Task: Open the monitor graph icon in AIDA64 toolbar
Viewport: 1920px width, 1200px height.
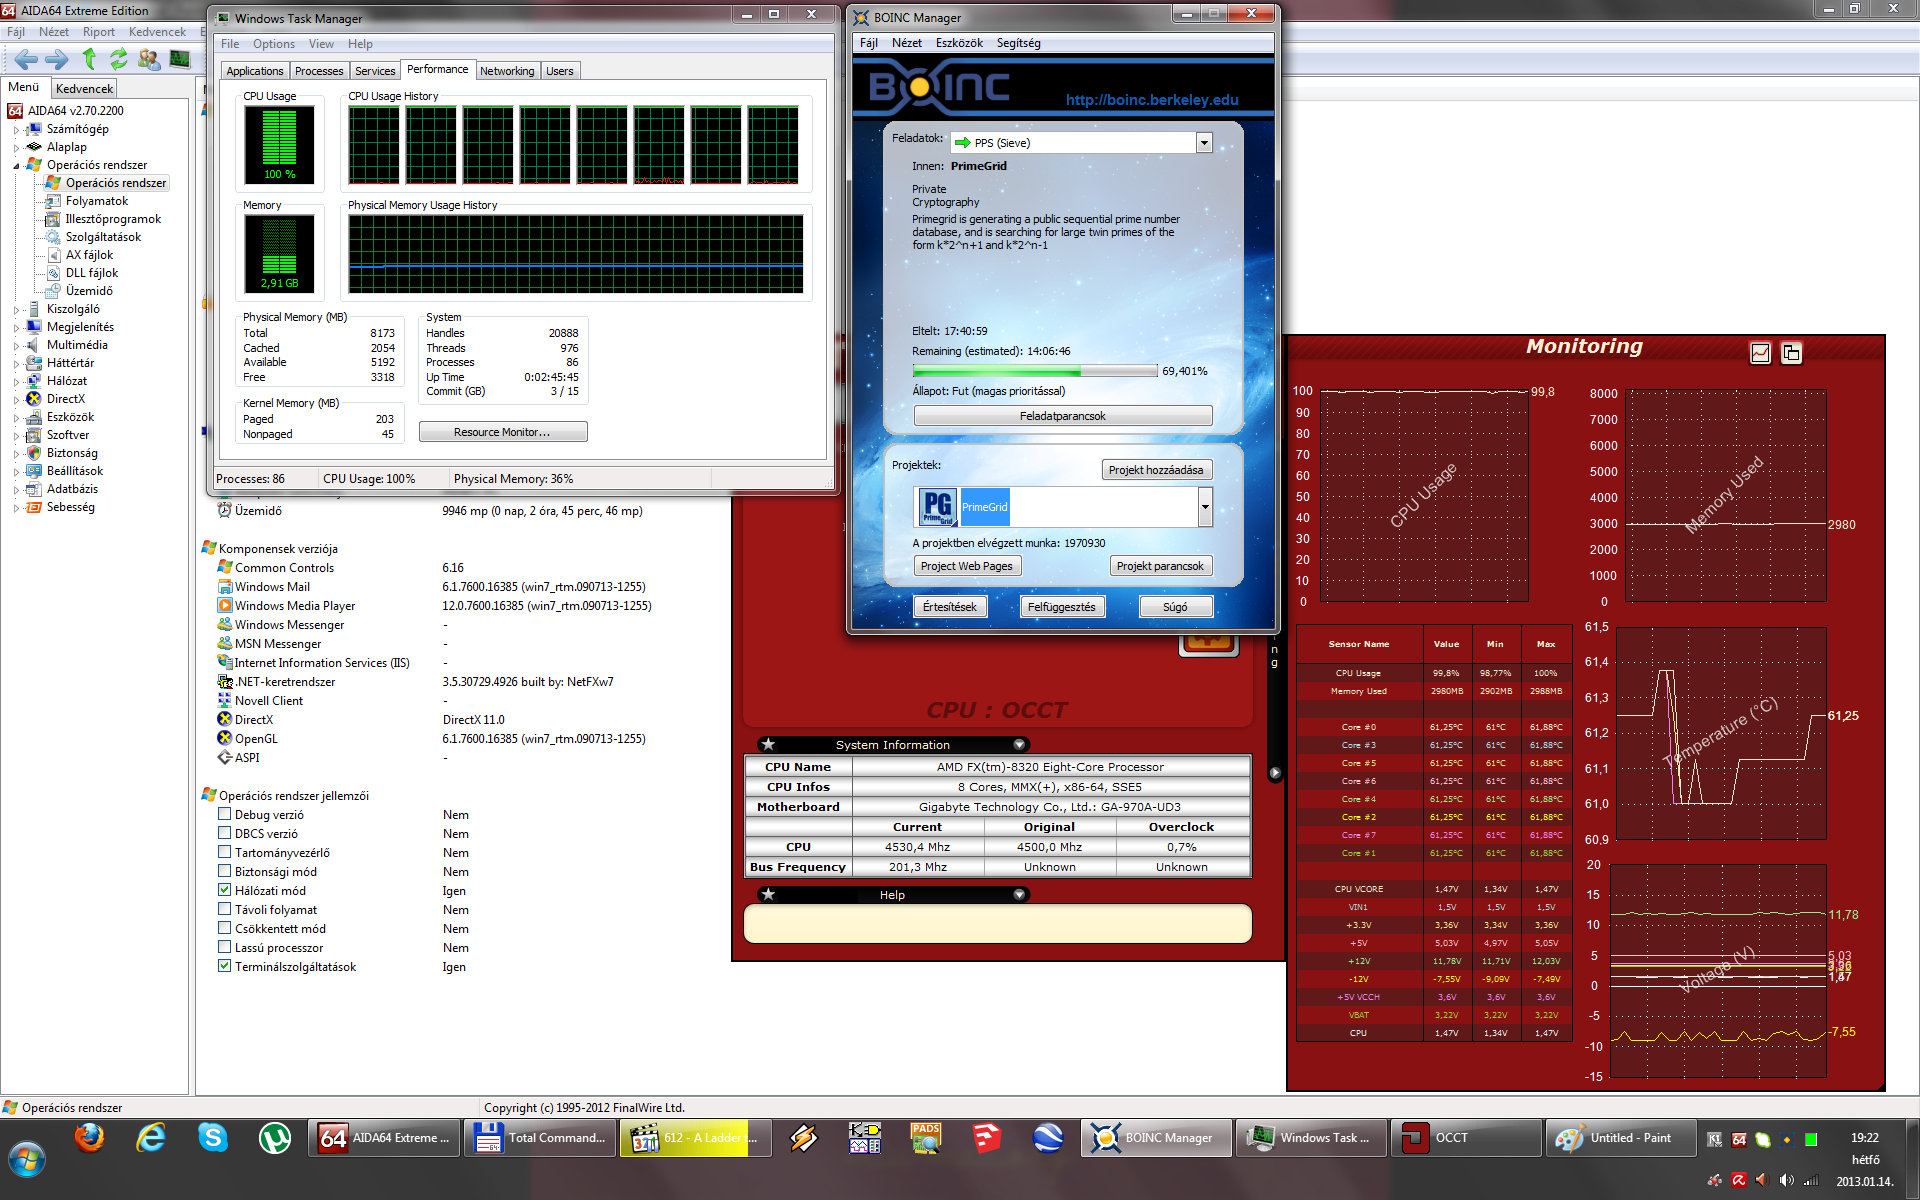Action: pos(180,59)
